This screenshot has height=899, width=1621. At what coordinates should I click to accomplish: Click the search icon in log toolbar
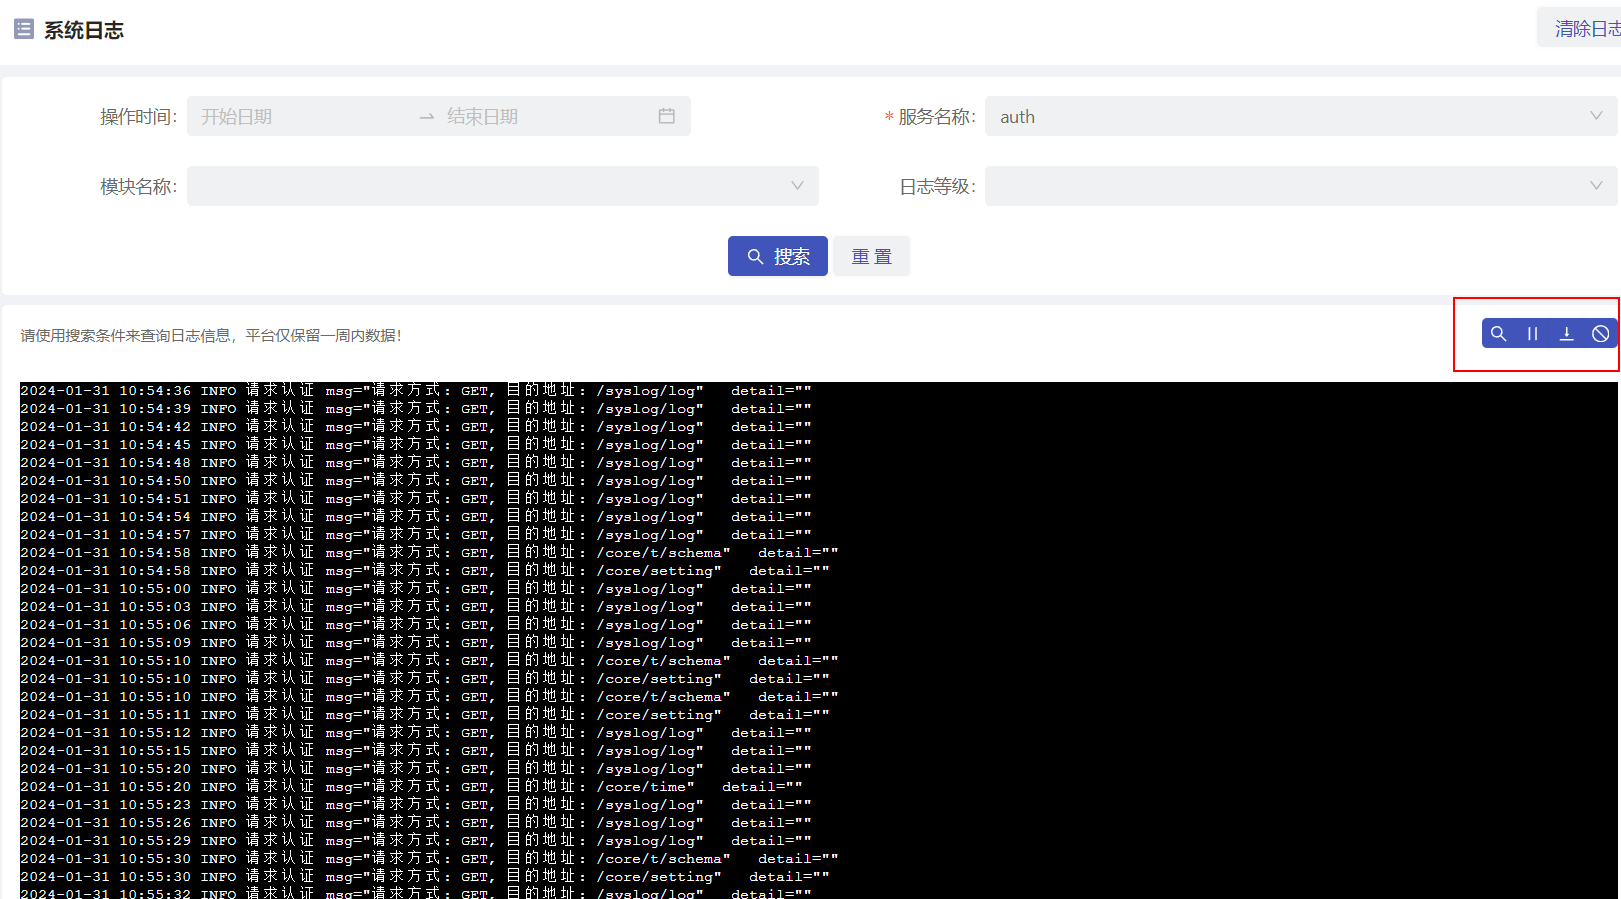click(1498, 334)
